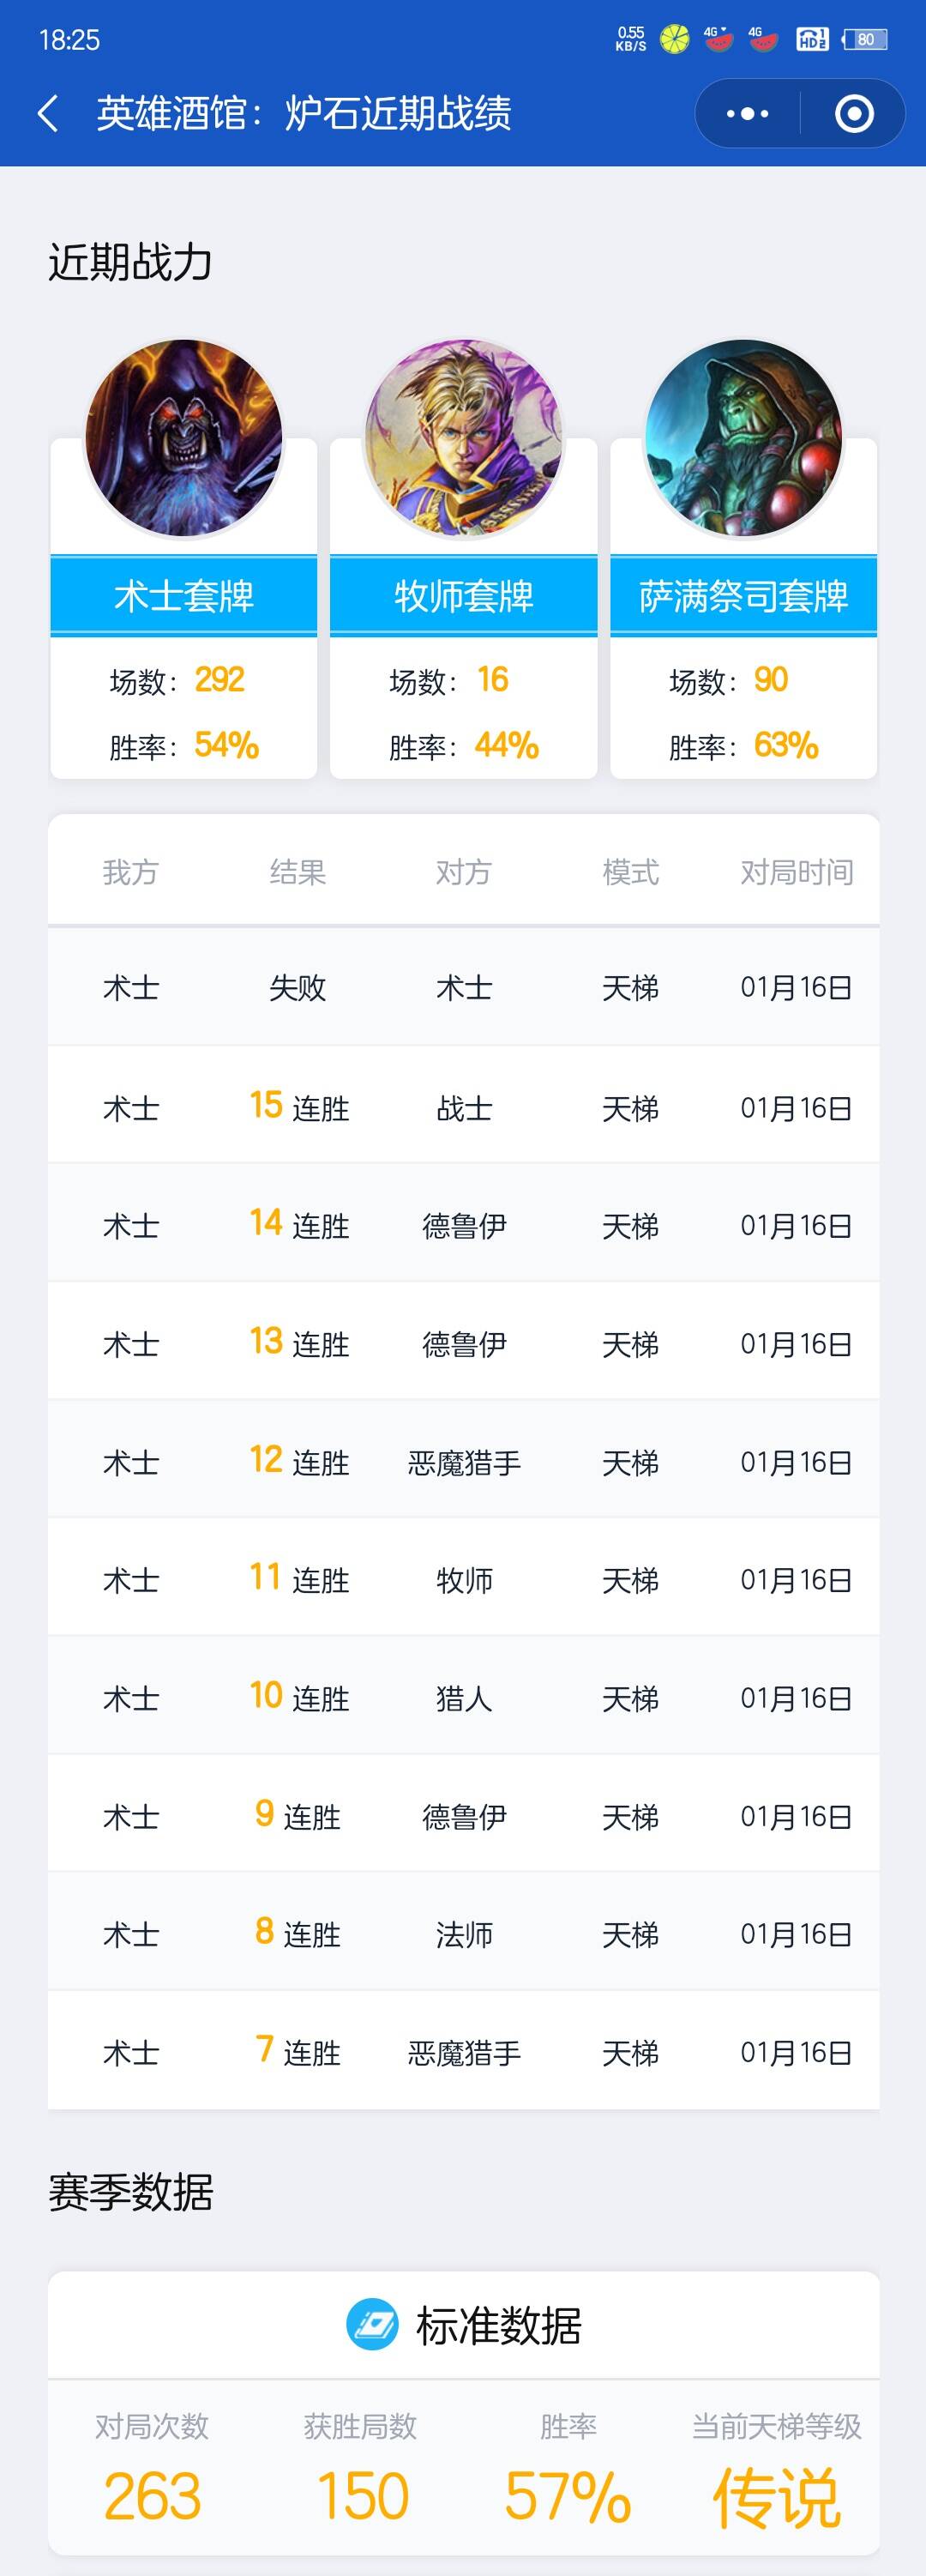Viewport: 926px width, 2576px height.
Task: Tap the 结果 column header
Action: click(297, 872)
